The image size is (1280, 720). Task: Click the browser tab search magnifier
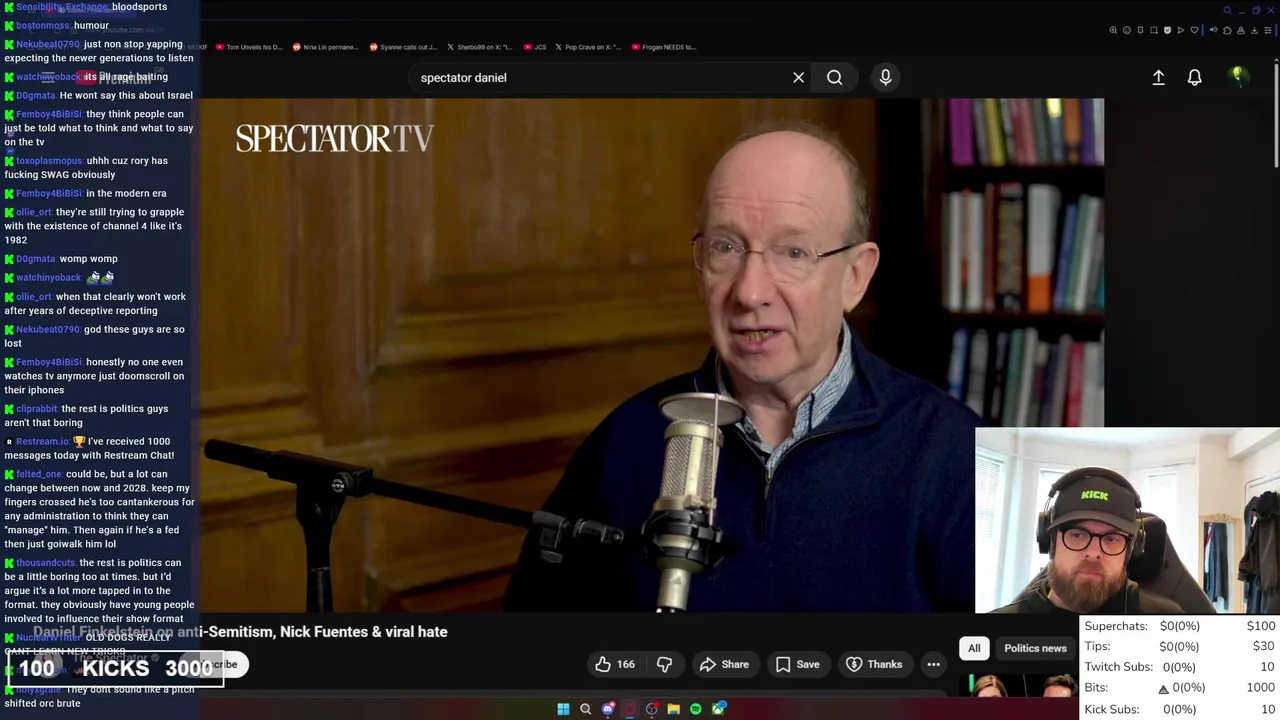1227,10
